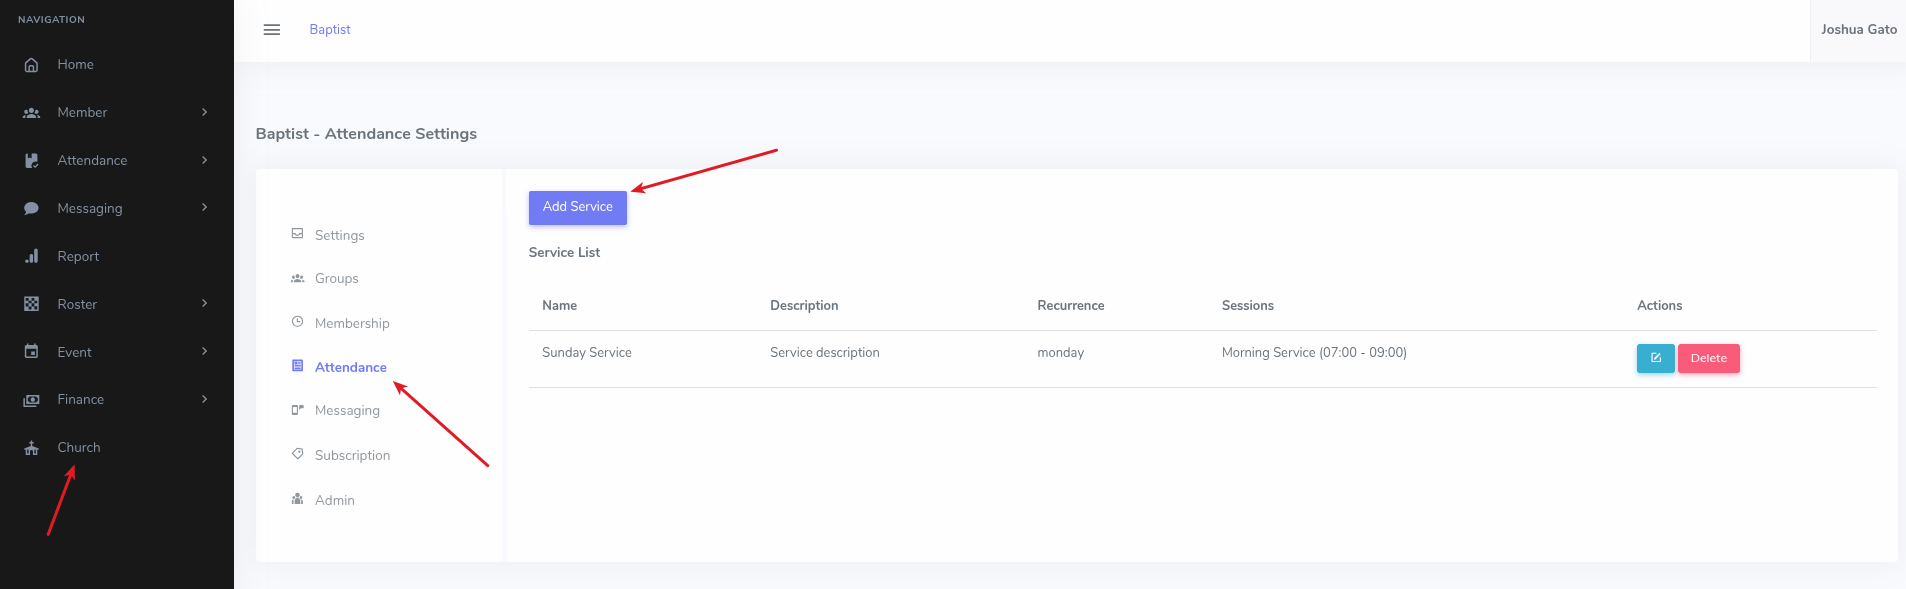Toggle the hamburger menu icon
This screenshot has width=1906, height=589.
271,30
